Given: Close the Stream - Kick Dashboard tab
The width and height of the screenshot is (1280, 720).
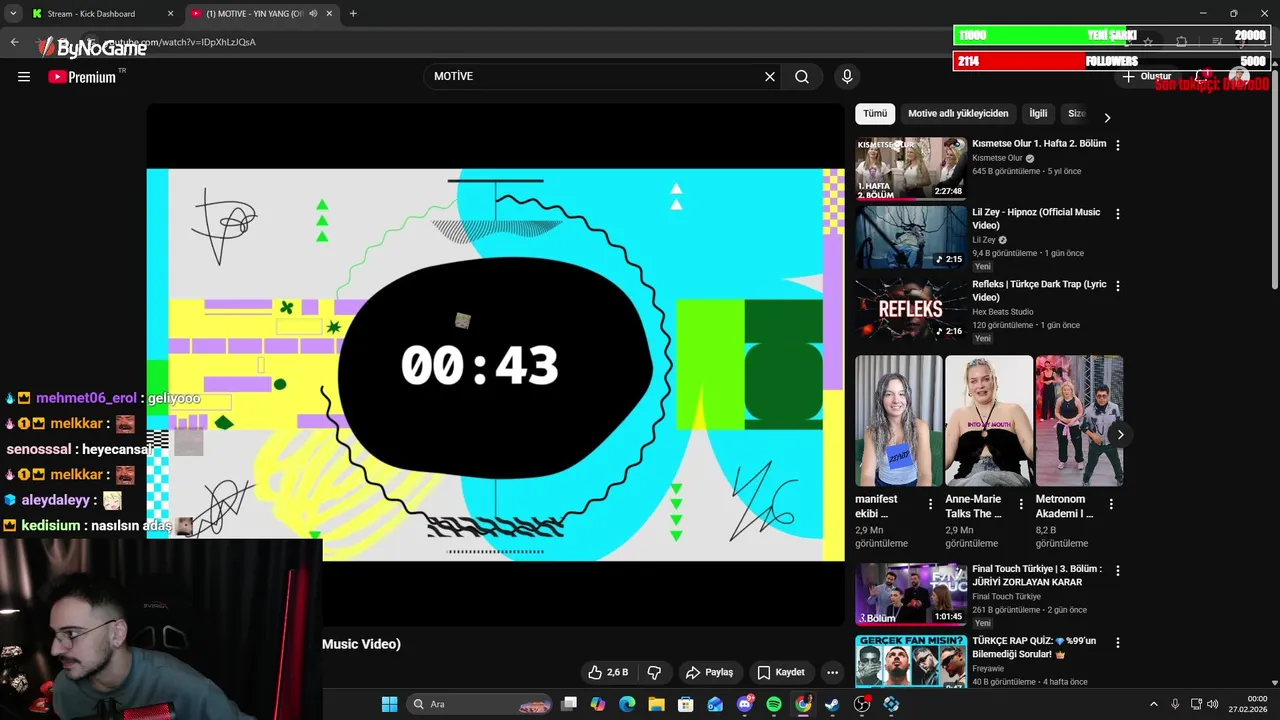Looking at the screenshot, I should (x=170, y=14).
